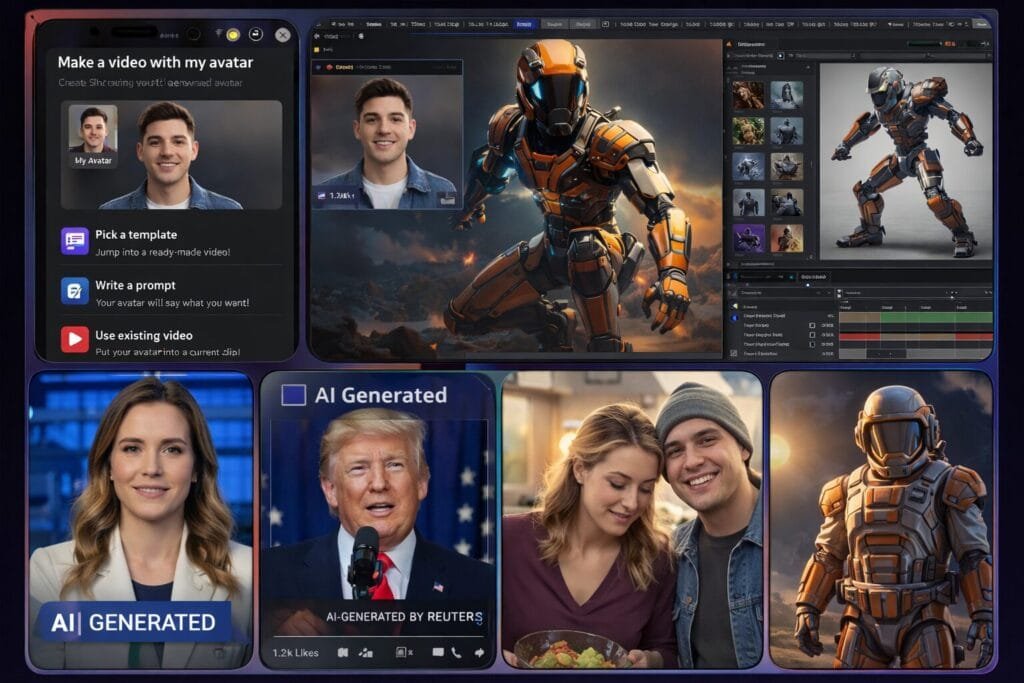Image resolution: width=1024 pixels, height=683 pixels.
Task: Click the purple Pick a template icon
Action: (x=75, y=241)
